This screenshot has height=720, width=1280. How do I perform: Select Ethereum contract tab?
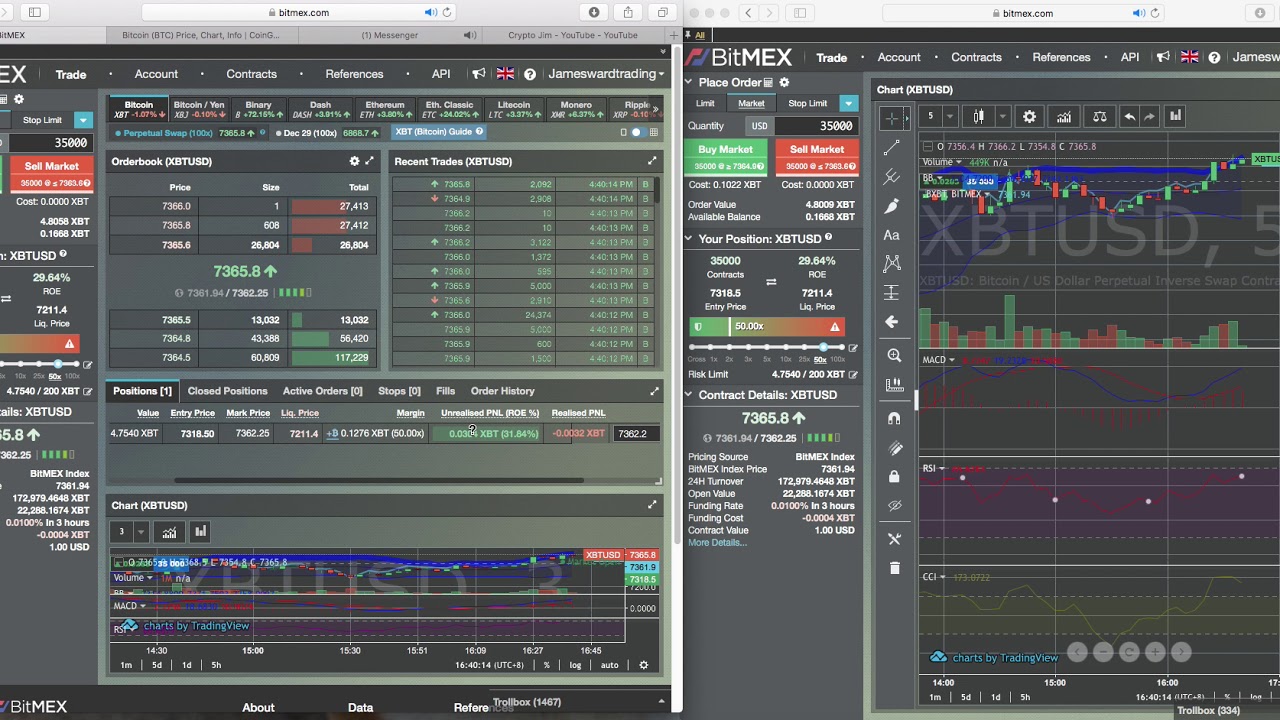(x=385, y=109)
